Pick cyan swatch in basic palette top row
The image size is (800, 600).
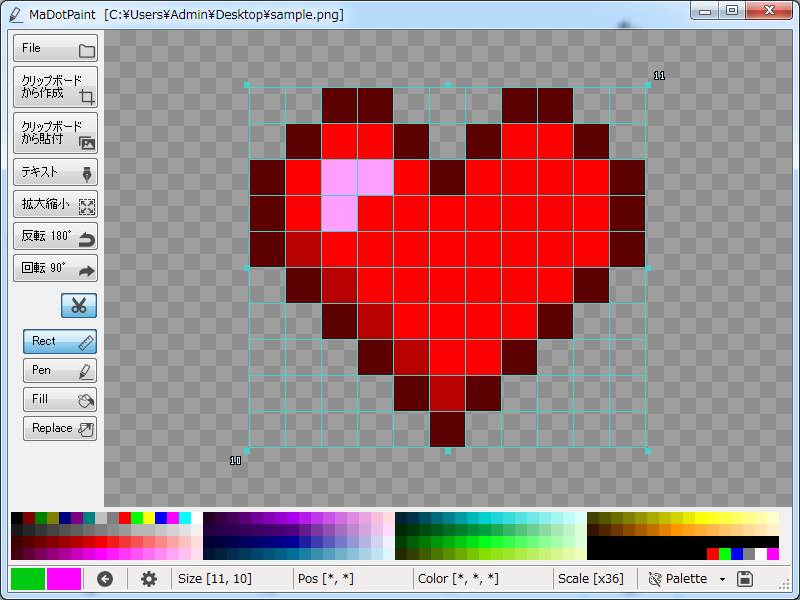point(185,518)
